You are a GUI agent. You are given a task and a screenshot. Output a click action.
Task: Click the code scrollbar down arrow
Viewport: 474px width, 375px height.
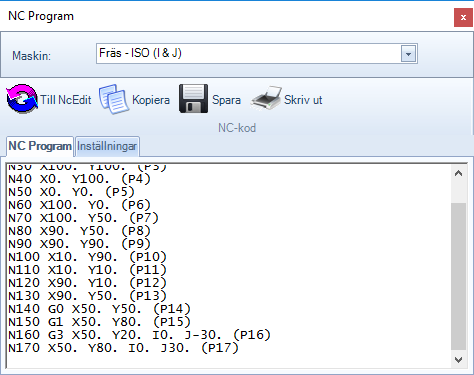pyautogui.click(x=459, y=360)
